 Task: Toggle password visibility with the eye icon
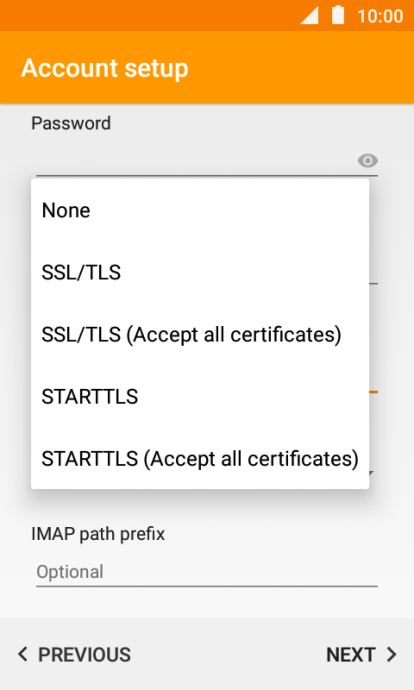[x=367, y=161]
